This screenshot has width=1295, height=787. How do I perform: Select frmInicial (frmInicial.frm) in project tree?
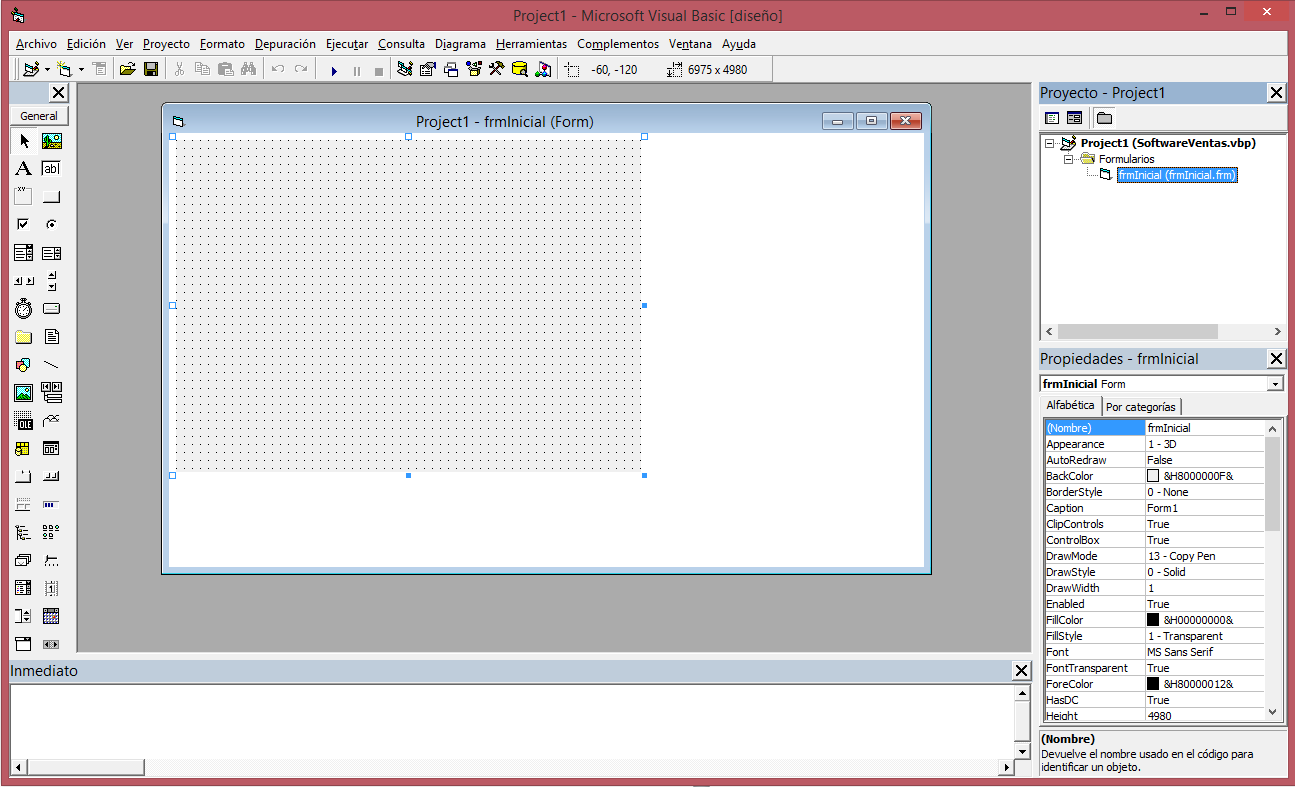[1177, 175]
